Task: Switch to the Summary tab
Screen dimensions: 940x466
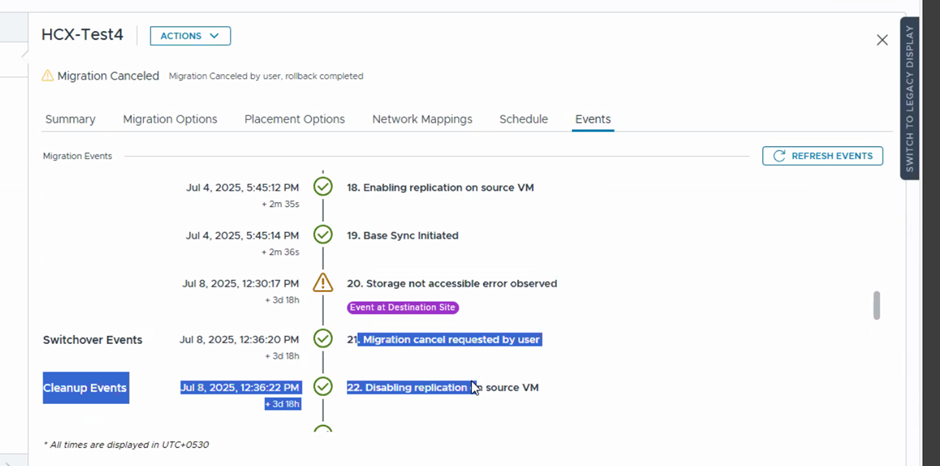Action: click(x=70, y=119)
